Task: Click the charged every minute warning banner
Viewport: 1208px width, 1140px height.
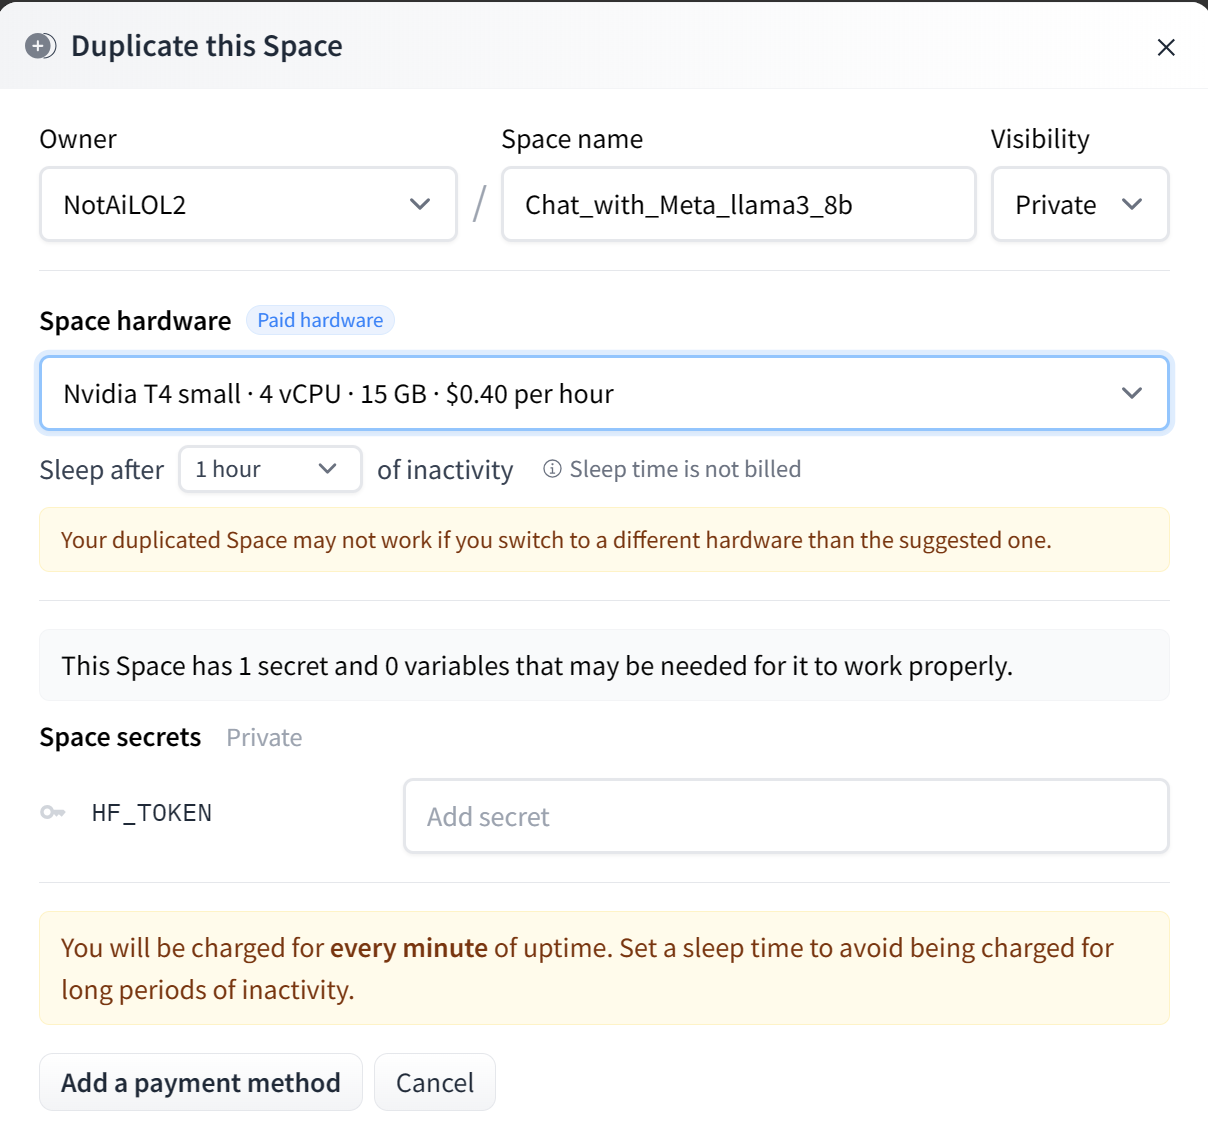Action: 604,968
